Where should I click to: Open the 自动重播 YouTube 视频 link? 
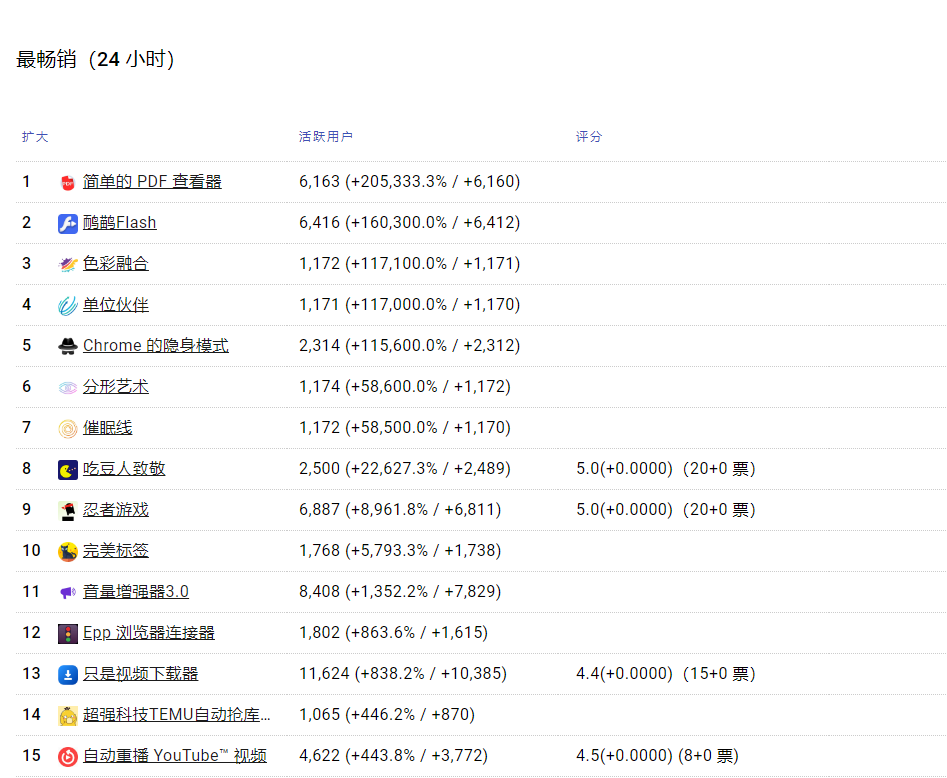tap(175, 756)
